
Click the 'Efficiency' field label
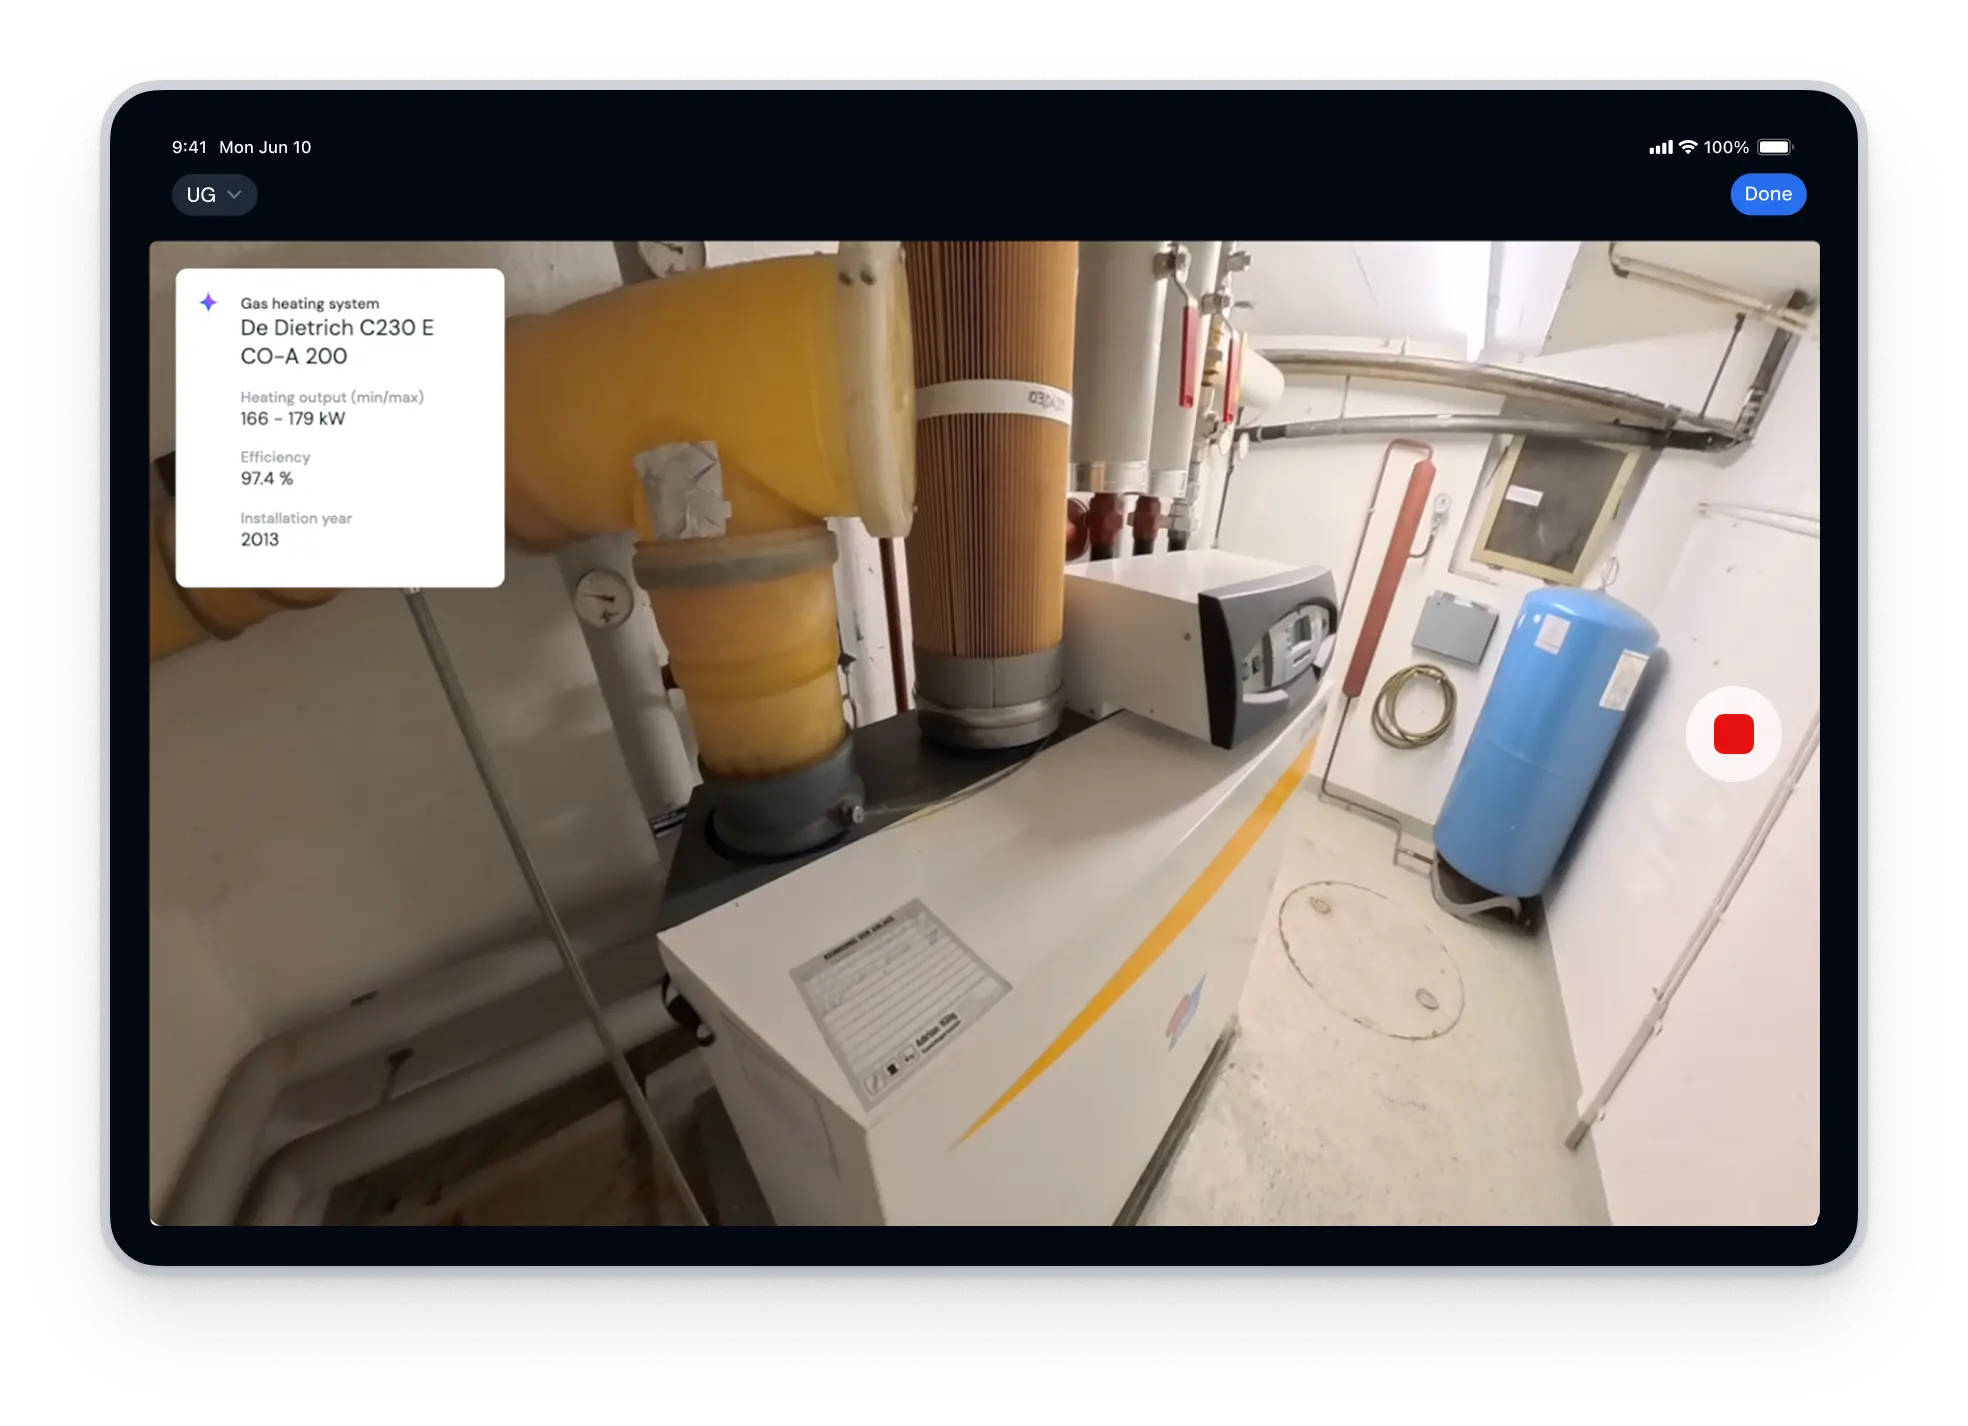tap(275, 457)
